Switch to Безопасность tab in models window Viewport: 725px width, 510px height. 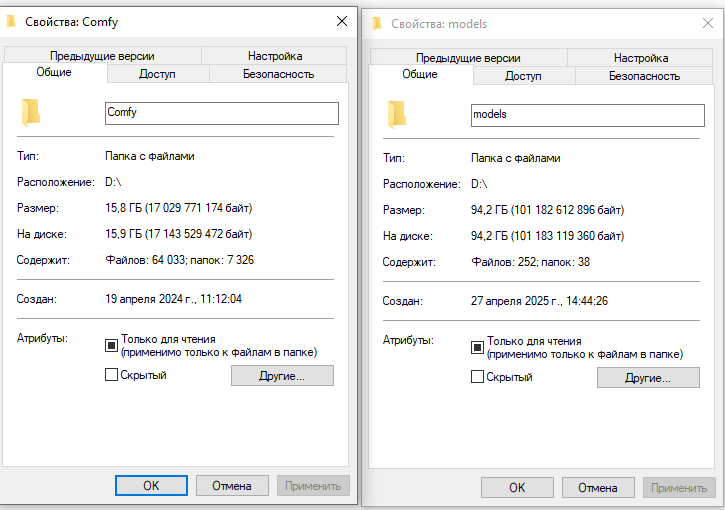(644, 76)
